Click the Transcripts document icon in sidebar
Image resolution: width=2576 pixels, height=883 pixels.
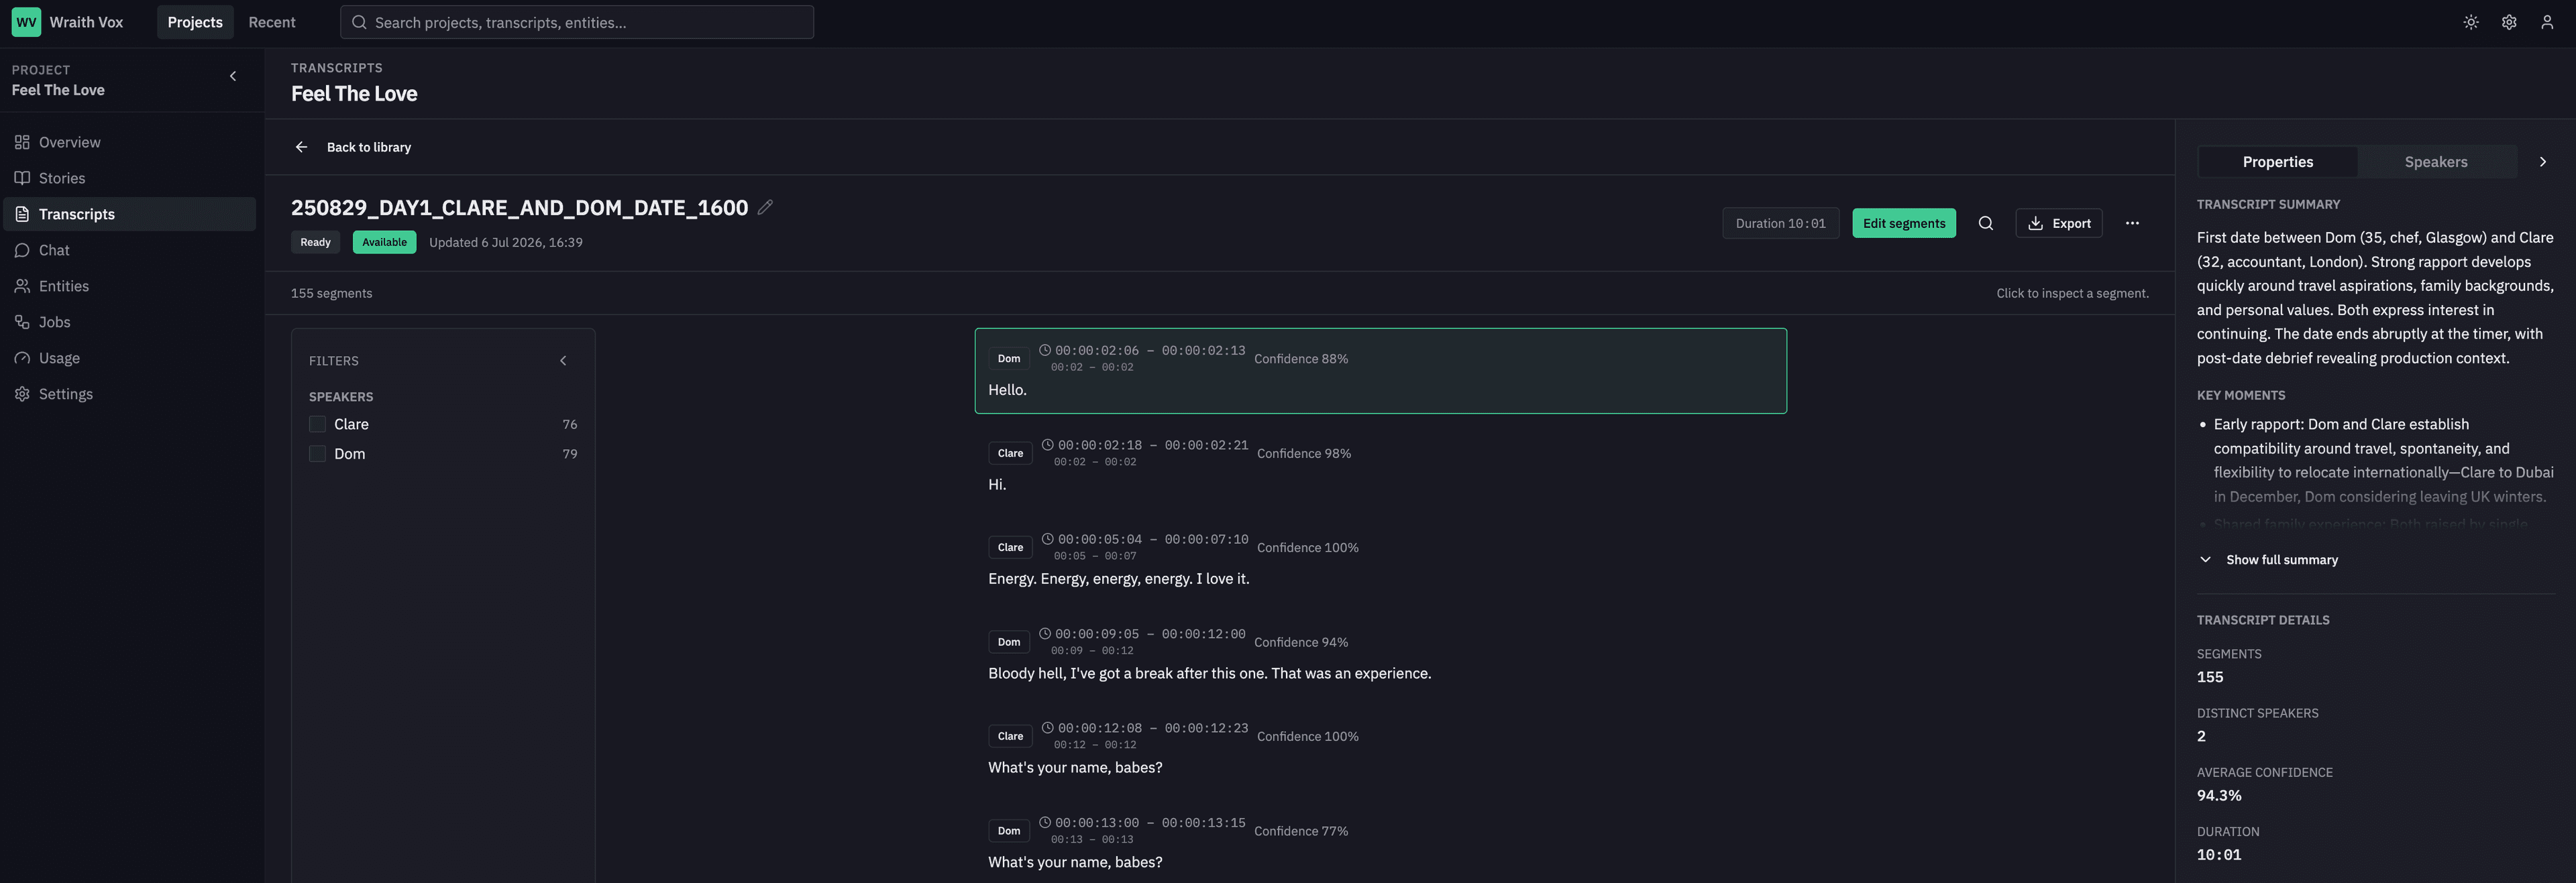point(22,214)
